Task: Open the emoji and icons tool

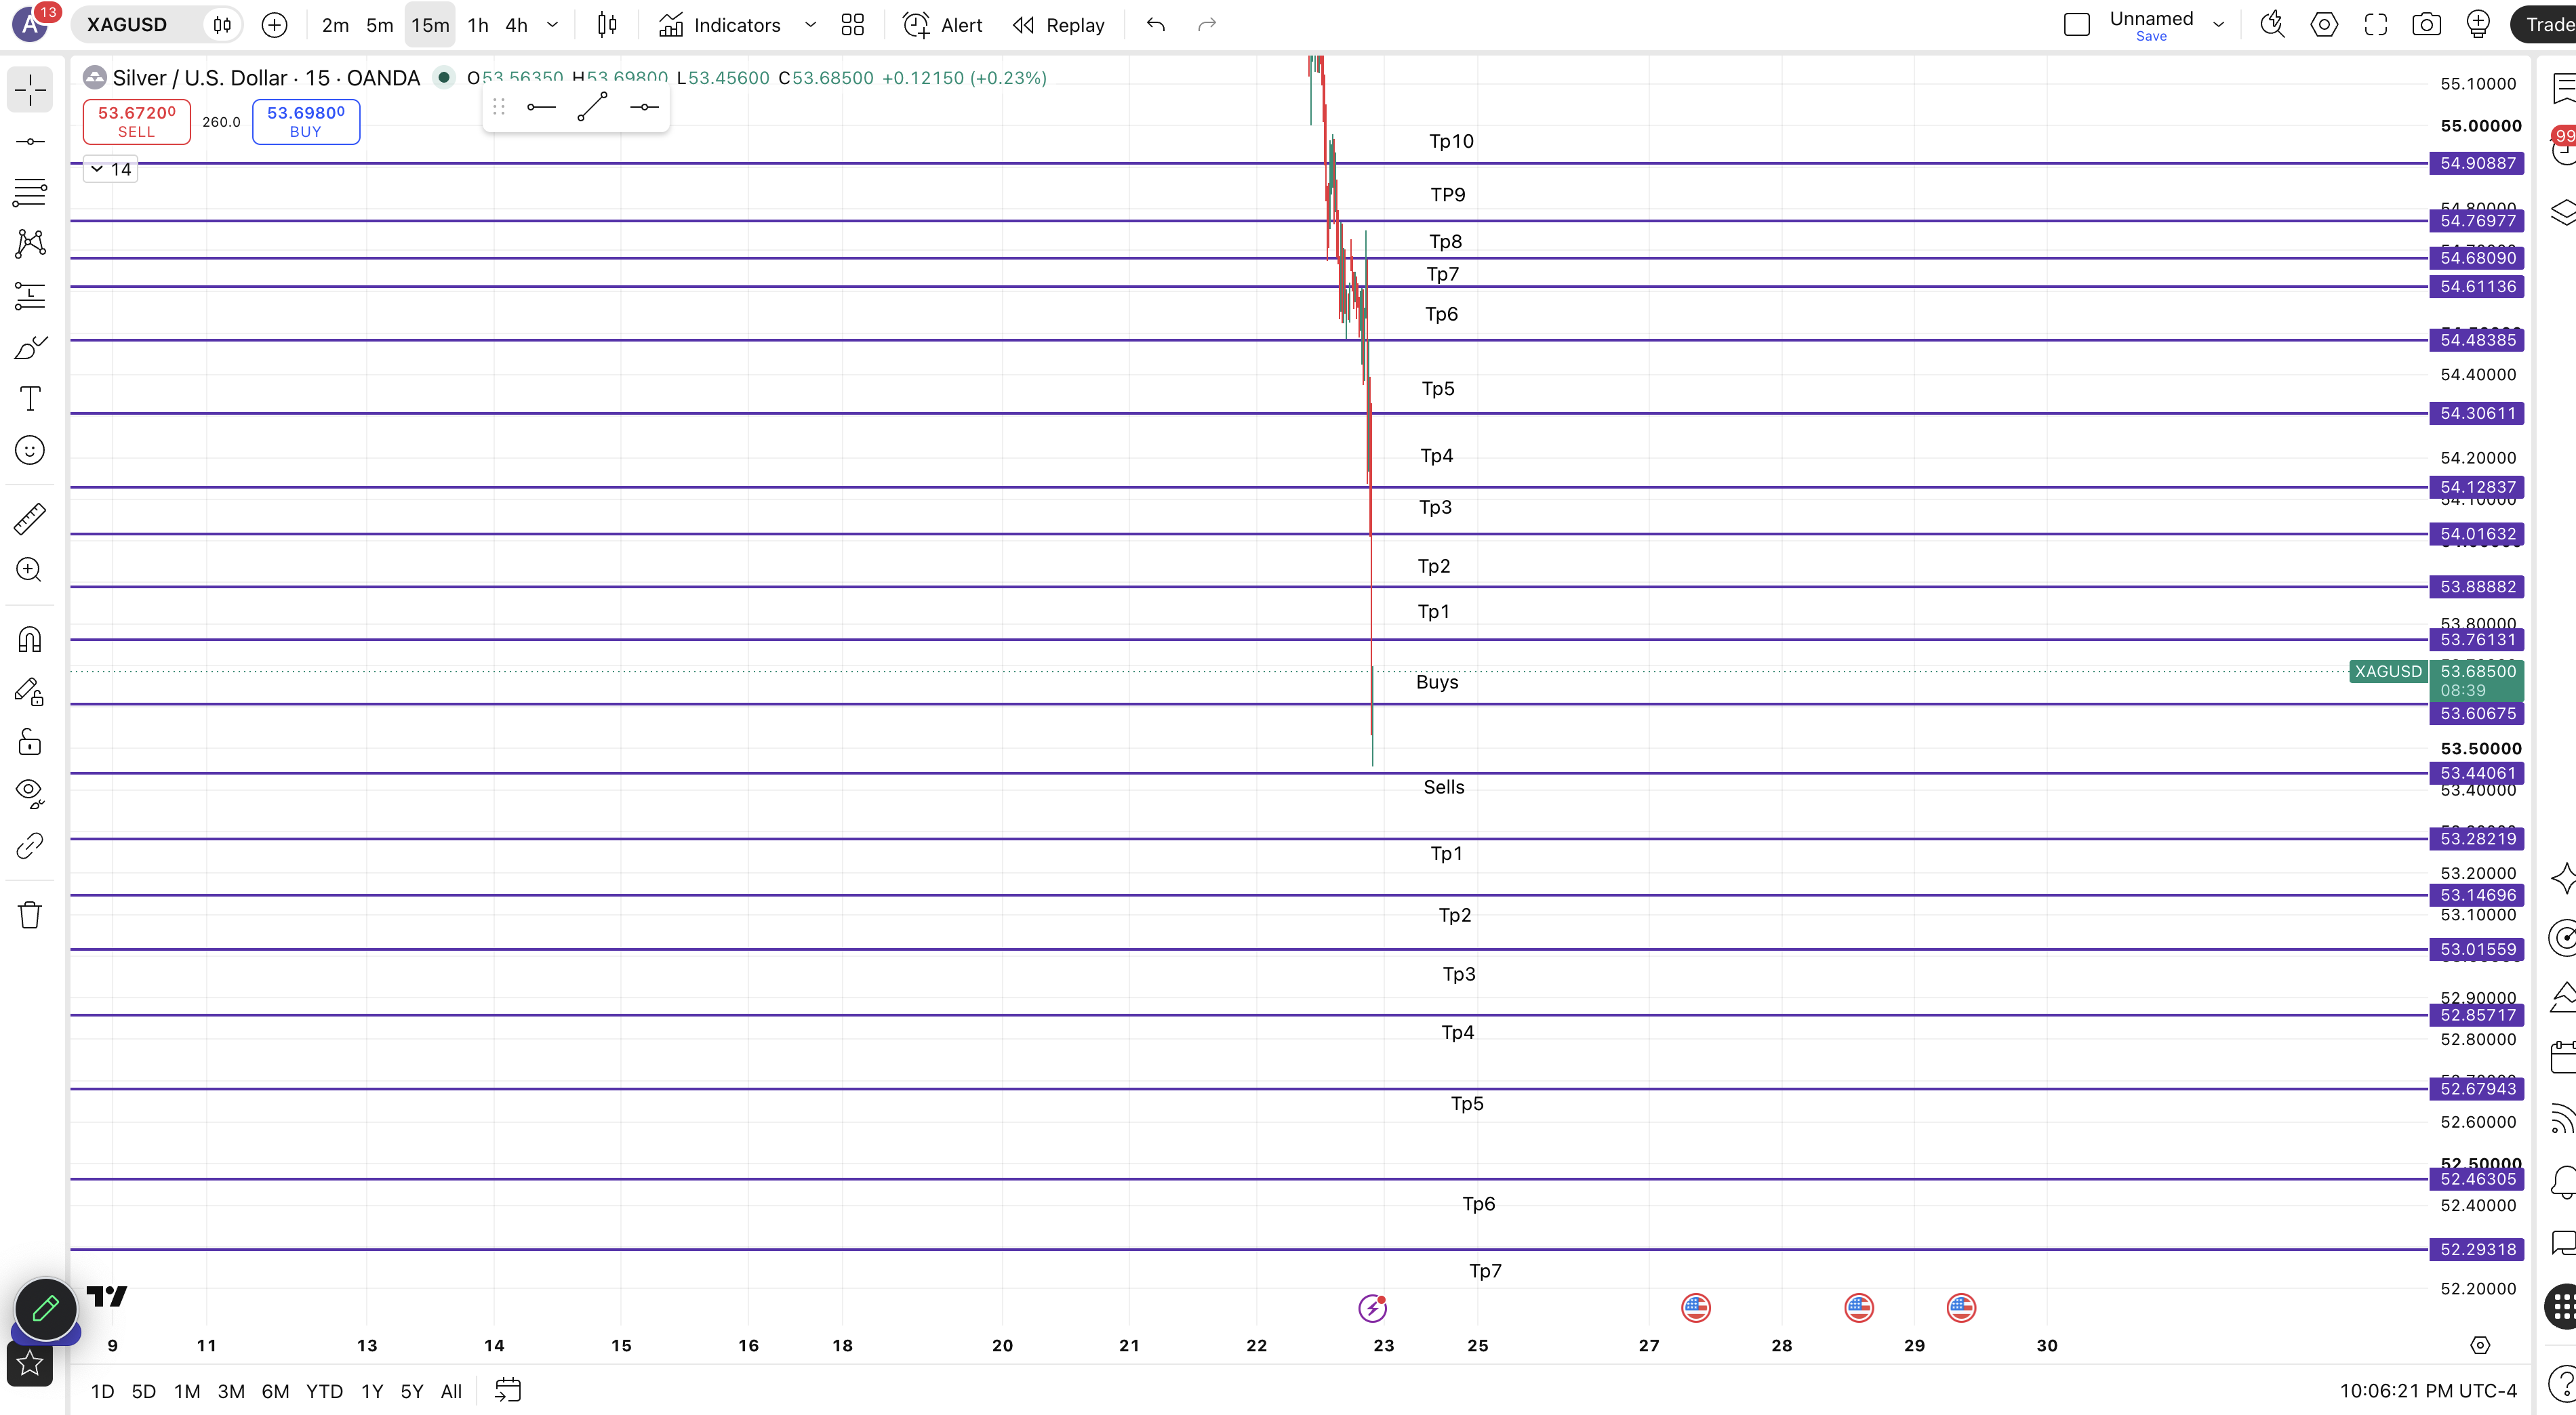Action: [x=30, y=450]
